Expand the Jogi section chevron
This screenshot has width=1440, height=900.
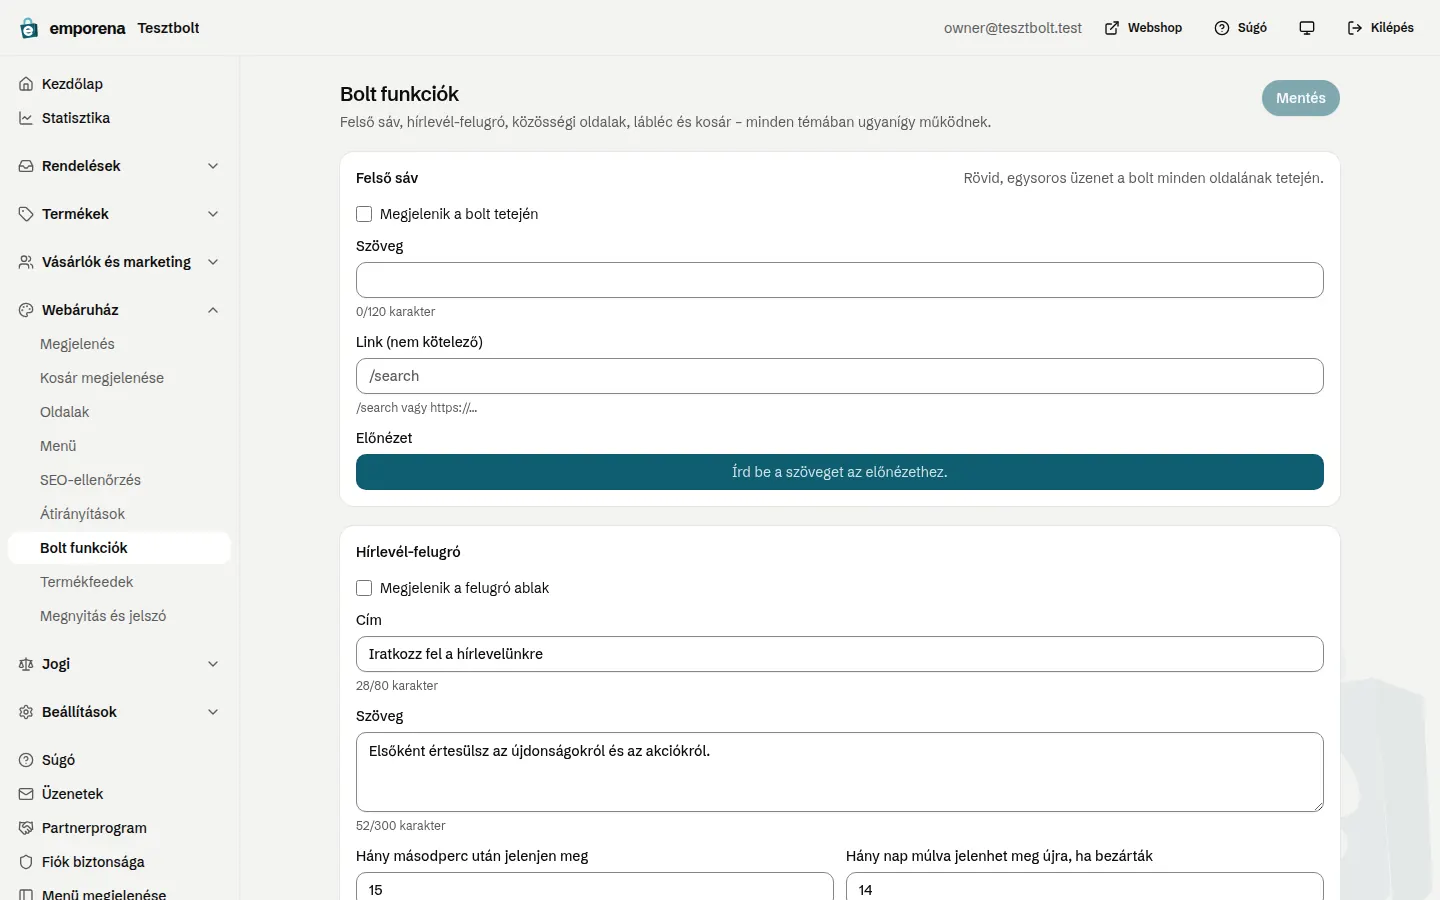click(213, 664)
